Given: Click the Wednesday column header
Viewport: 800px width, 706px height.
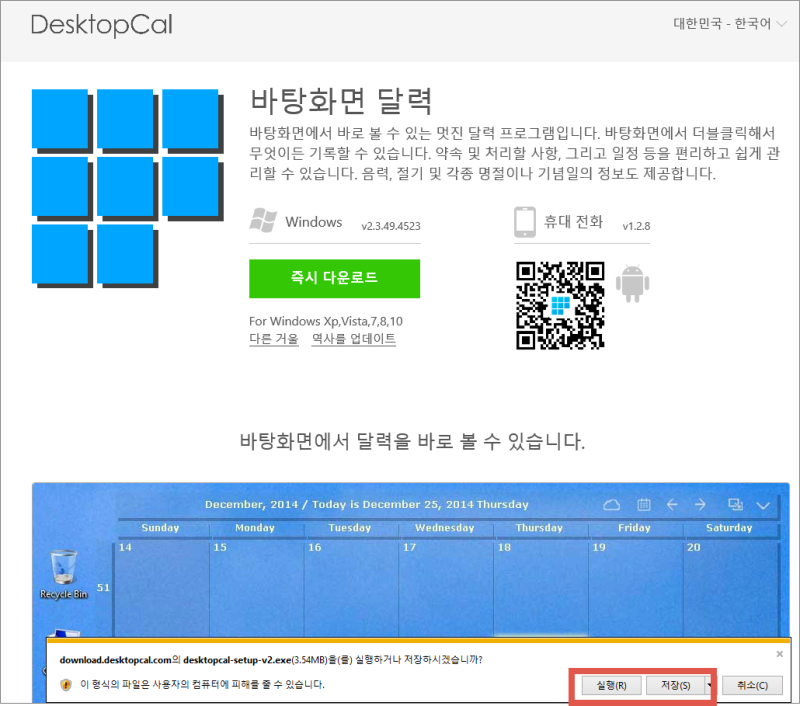Looking at the screenshot, I should coord(444,528).
